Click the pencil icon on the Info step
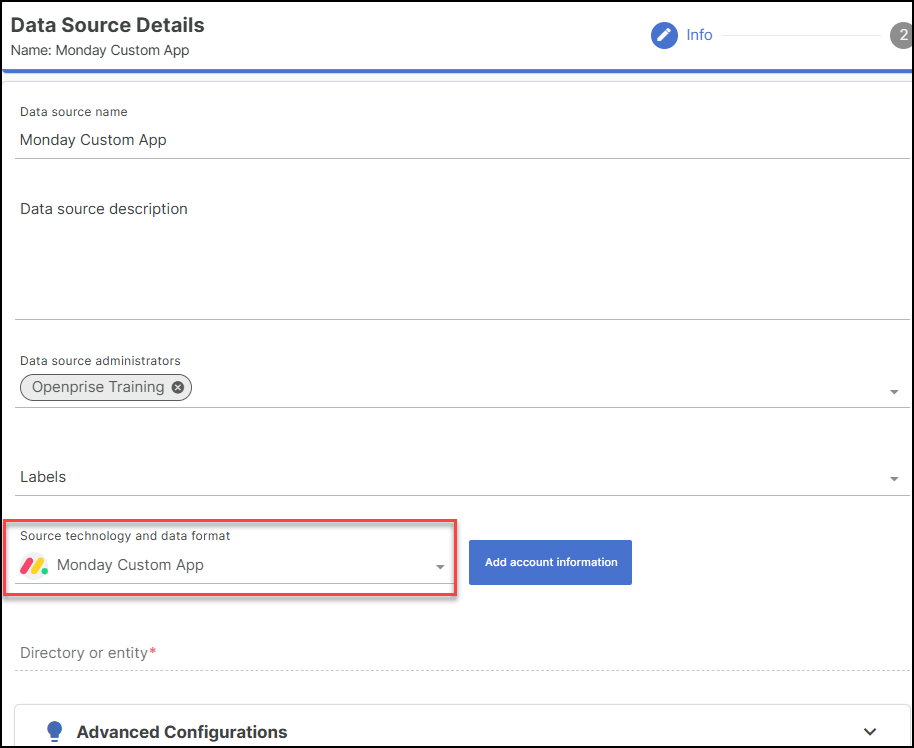Image resolution: width=914 pixels, height=748 pixels. tap(664, 36)
